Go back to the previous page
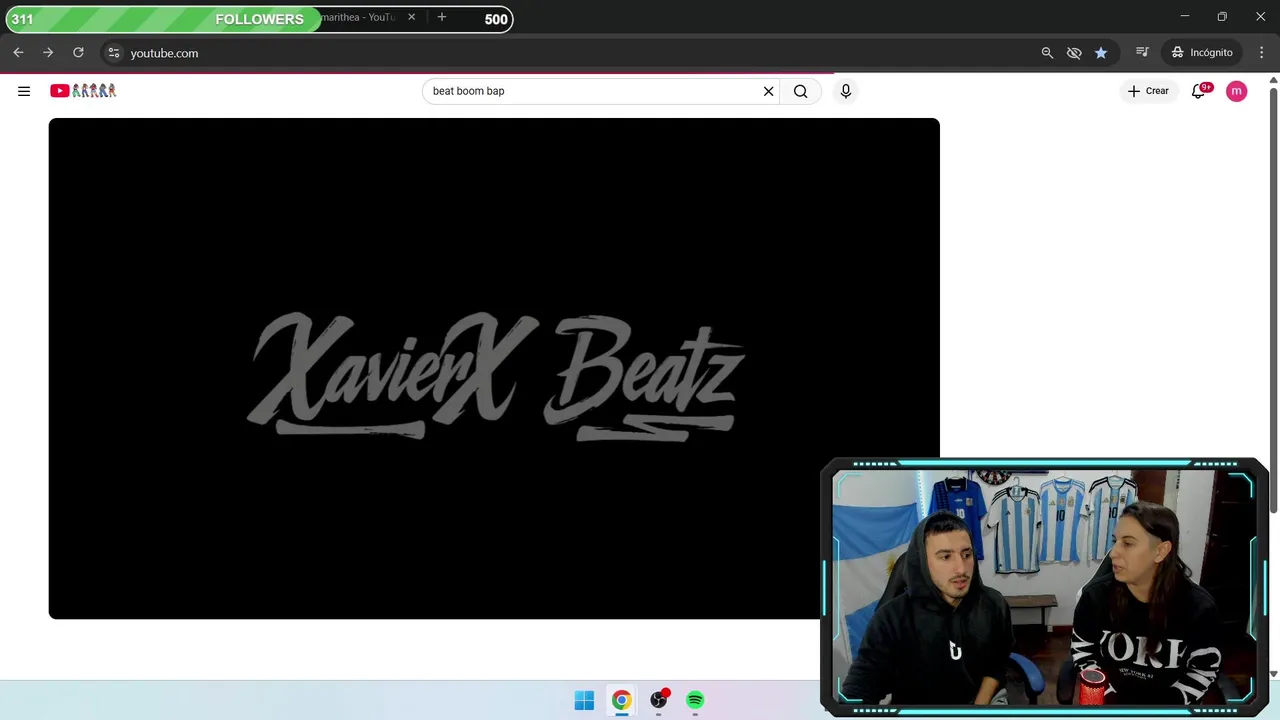1280x720 pixels. pyautogui.click(x=18, y=53)
